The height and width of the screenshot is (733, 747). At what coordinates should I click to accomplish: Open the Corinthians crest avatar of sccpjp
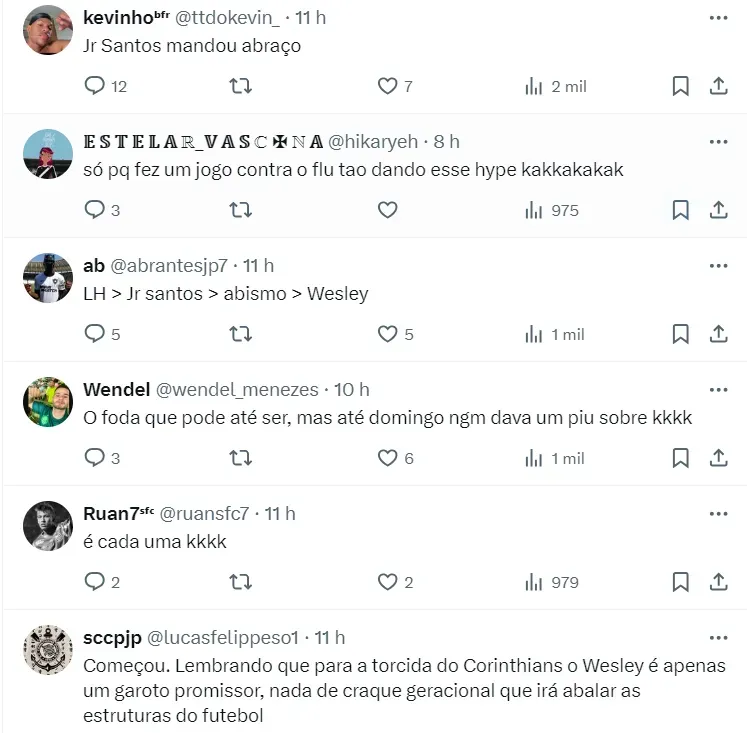point(48,650)
